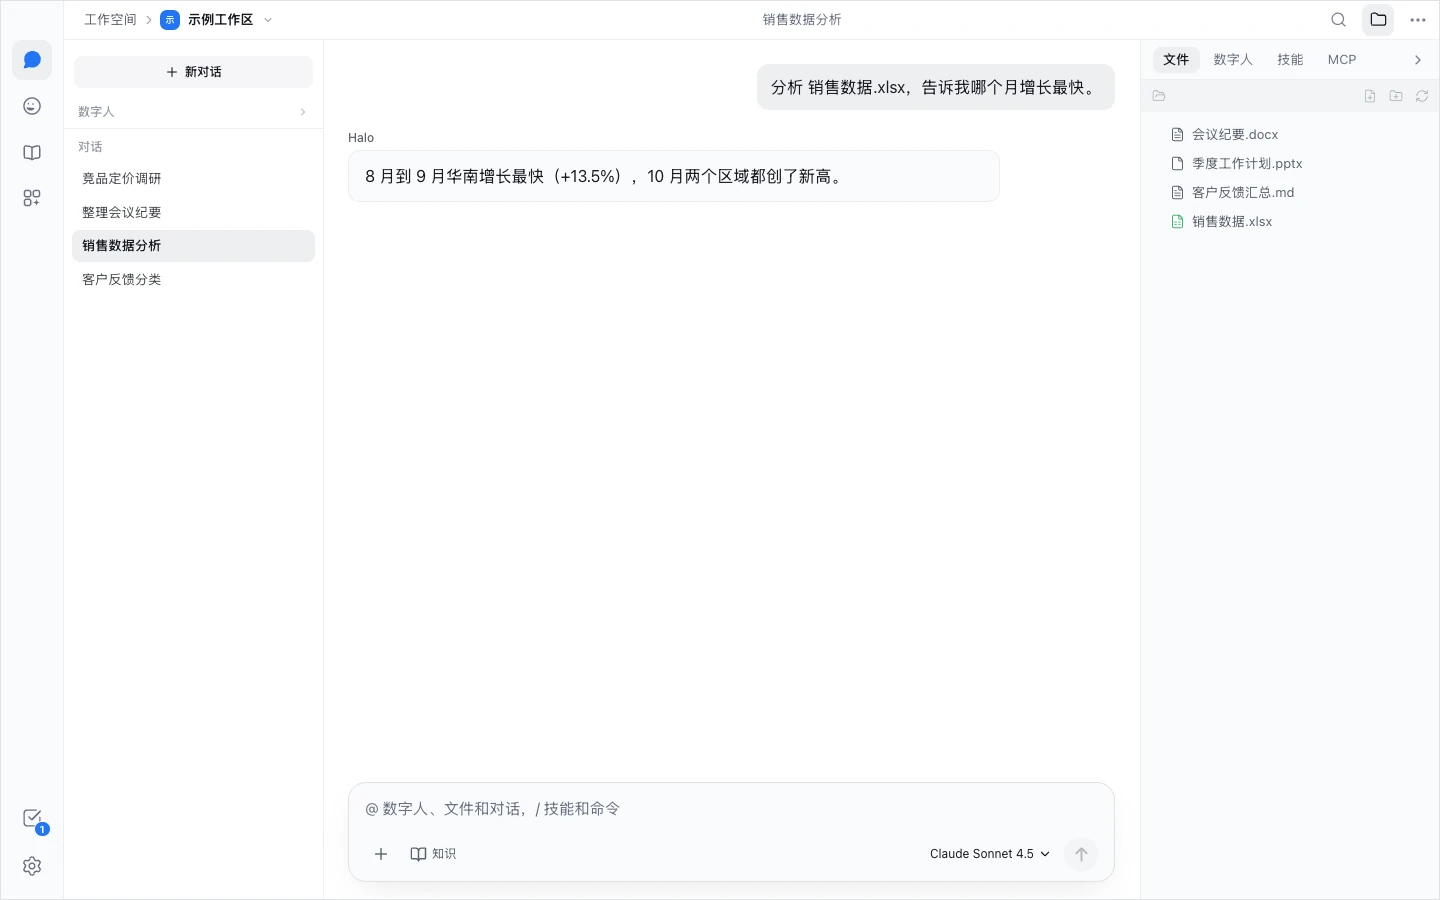Screen dimensions: 1440x900
Task: Open the 竞品定价调研 conversation
Action: tap(193, 179)
